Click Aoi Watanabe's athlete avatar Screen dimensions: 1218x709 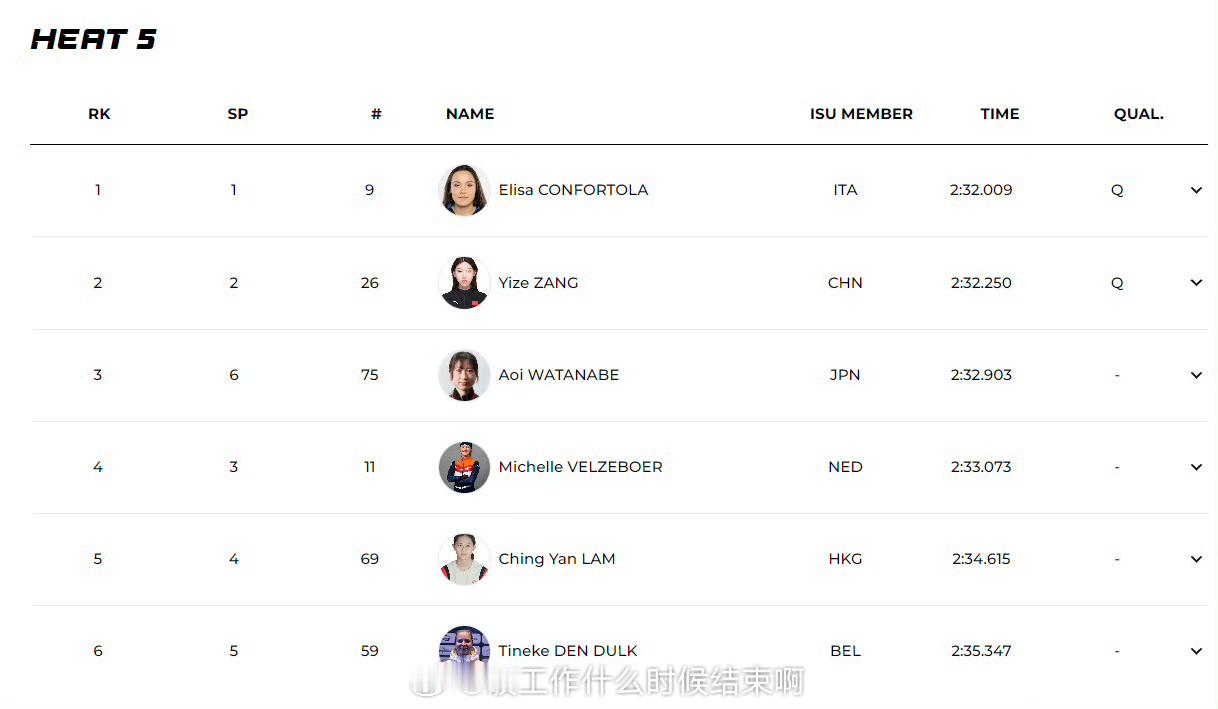[x=464, y=375]
